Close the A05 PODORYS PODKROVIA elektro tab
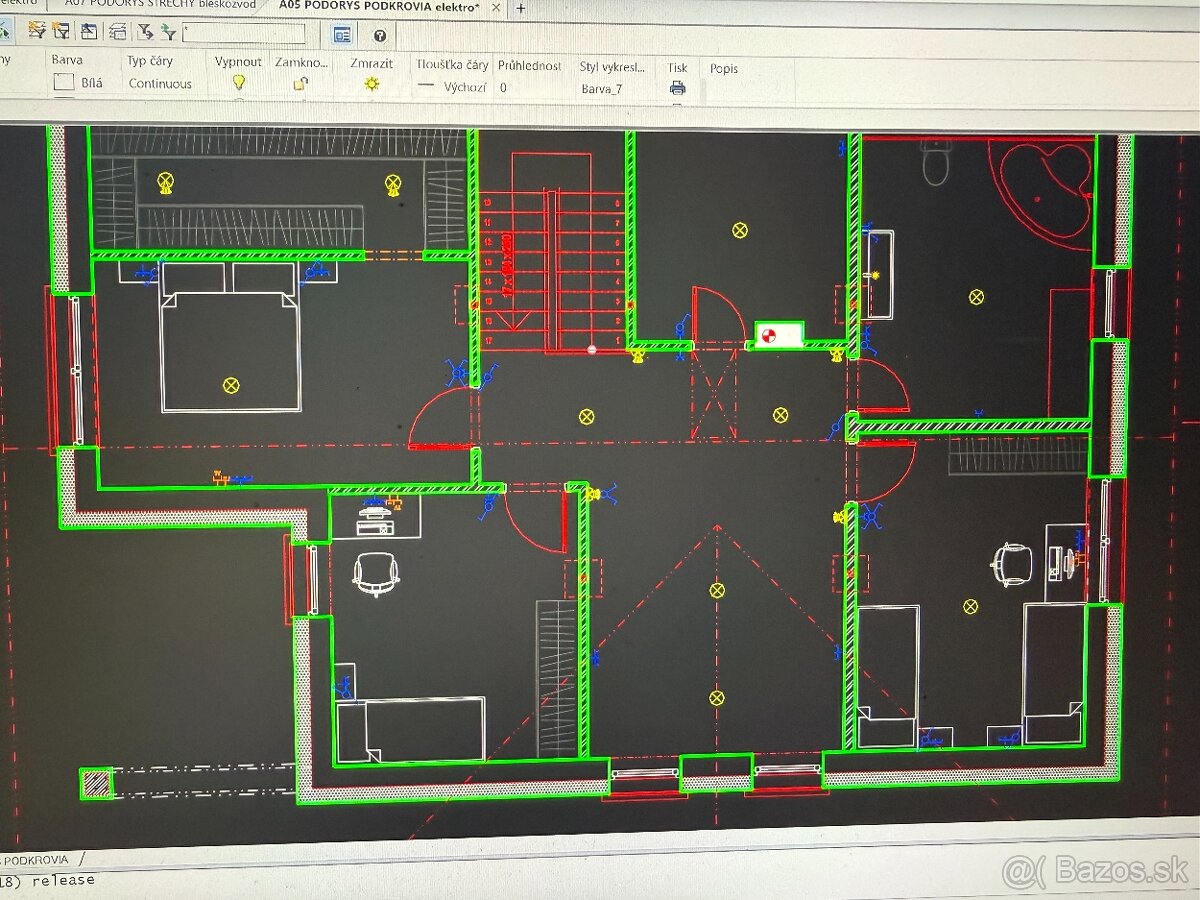 [x=497, y=6]
